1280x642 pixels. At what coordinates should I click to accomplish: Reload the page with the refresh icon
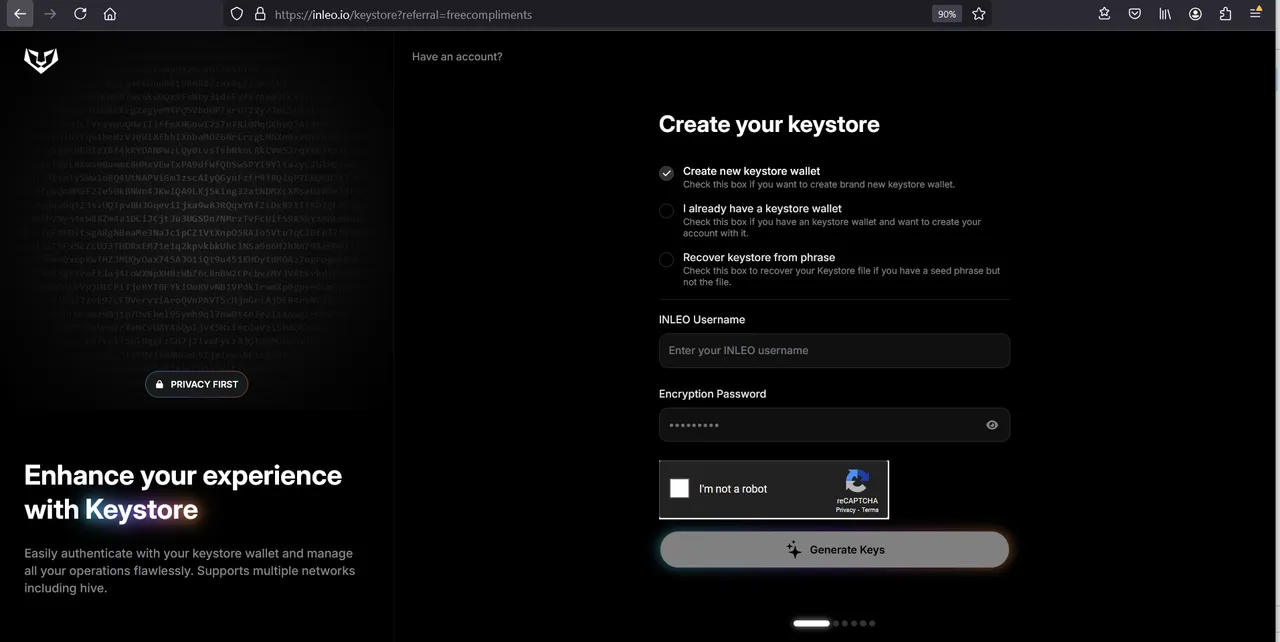point(80,14)
